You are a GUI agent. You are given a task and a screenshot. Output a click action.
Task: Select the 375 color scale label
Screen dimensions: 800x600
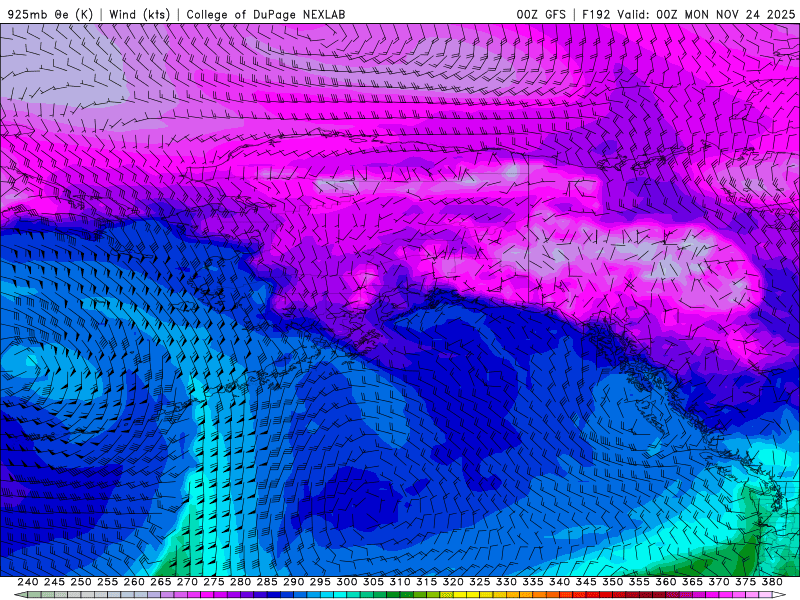pos(745,582)
